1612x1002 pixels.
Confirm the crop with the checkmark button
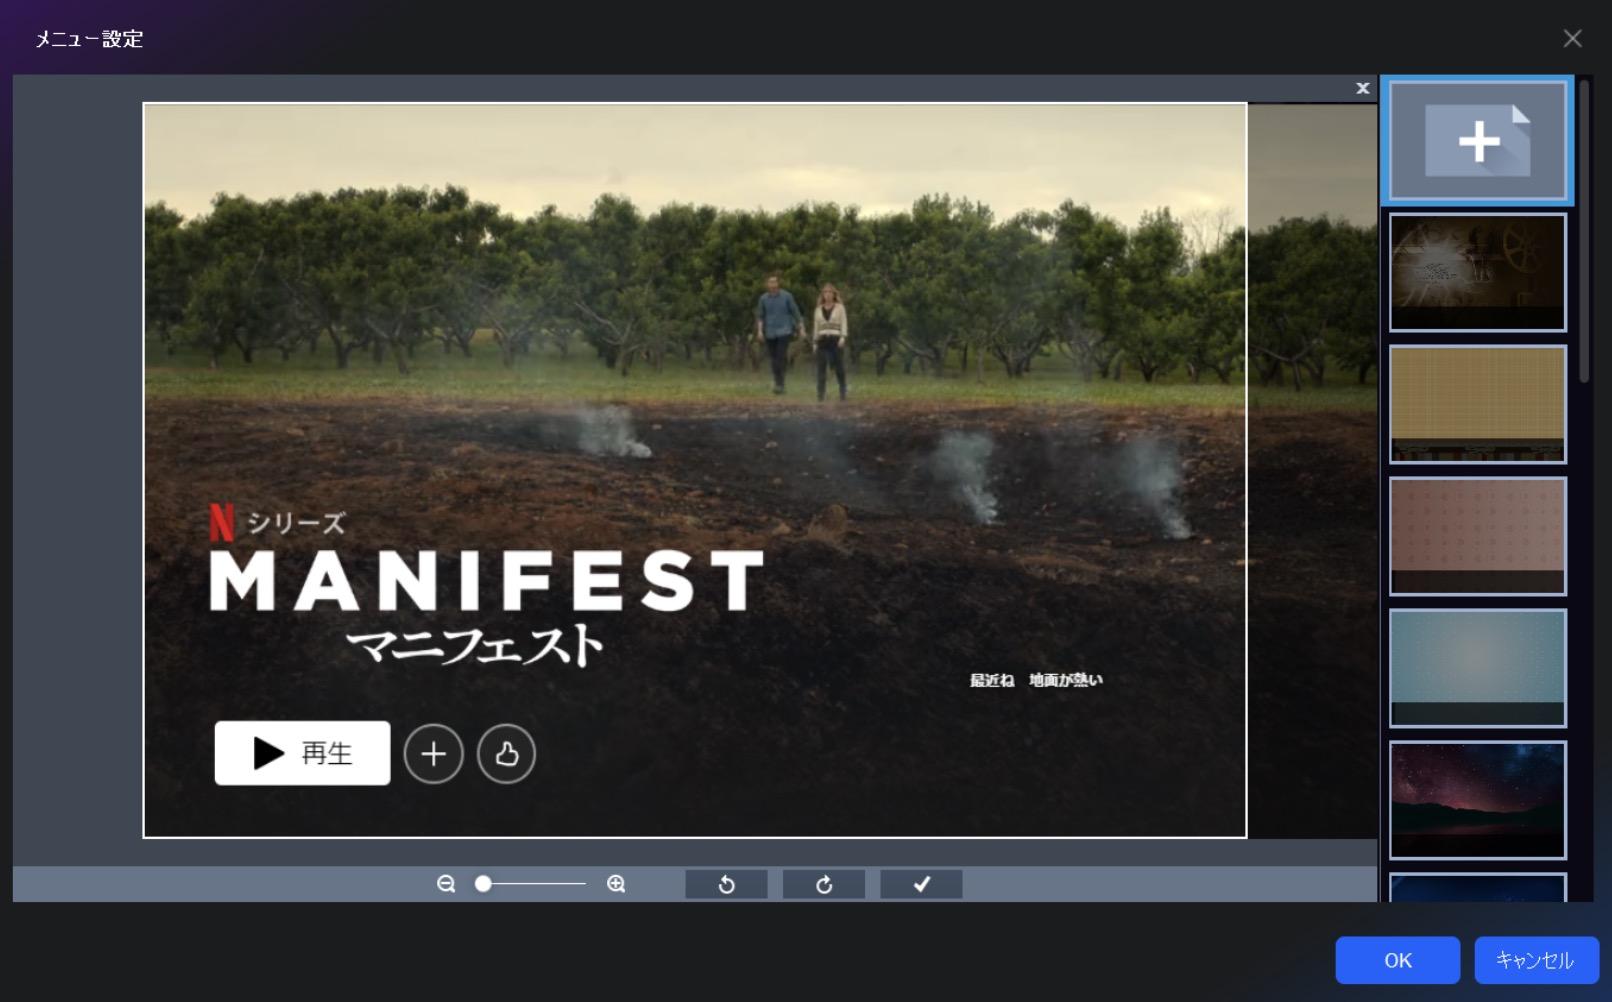(921, 884)
